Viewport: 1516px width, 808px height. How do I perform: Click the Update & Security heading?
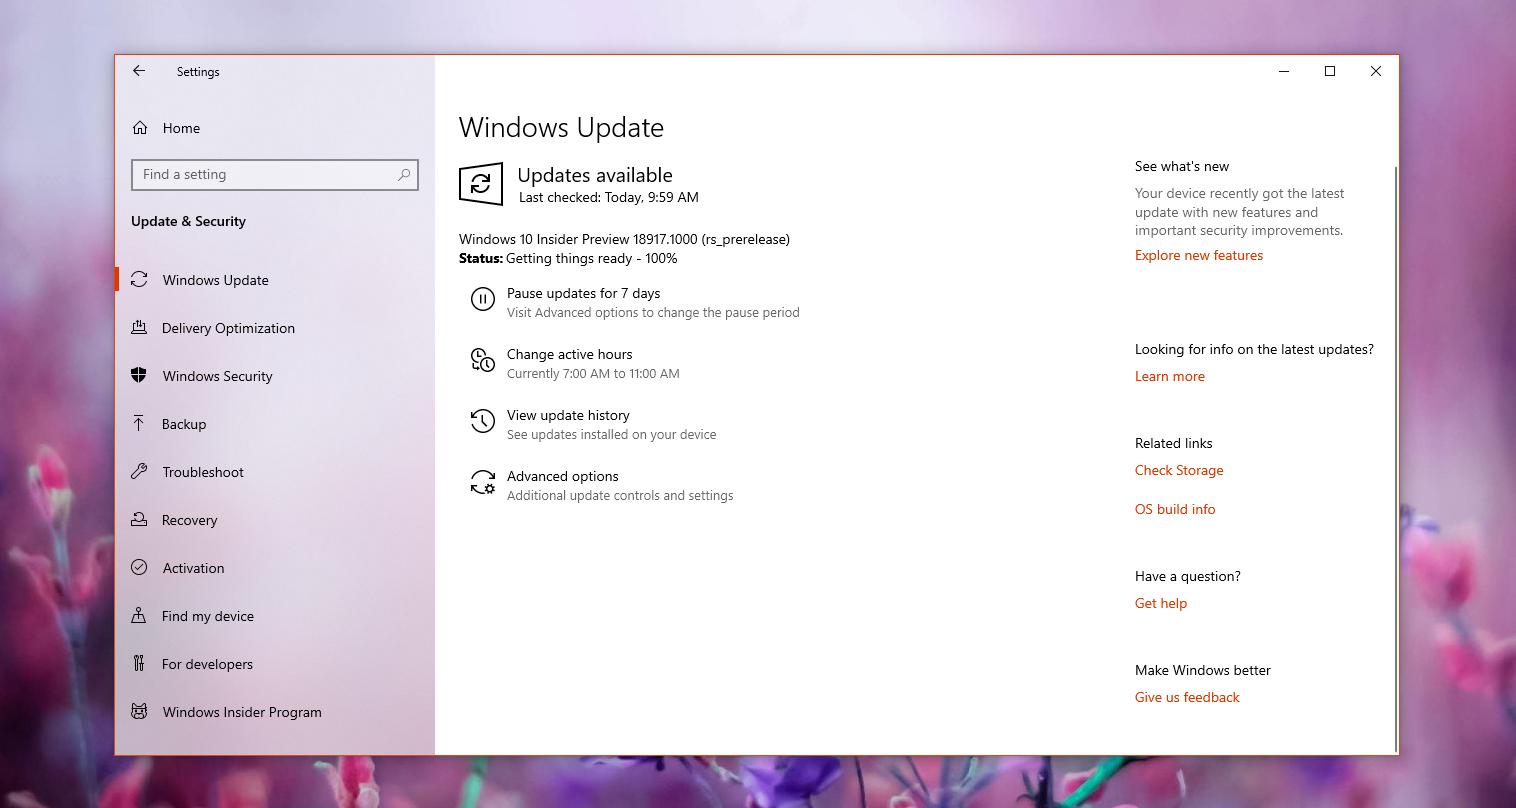click(188, 221)
